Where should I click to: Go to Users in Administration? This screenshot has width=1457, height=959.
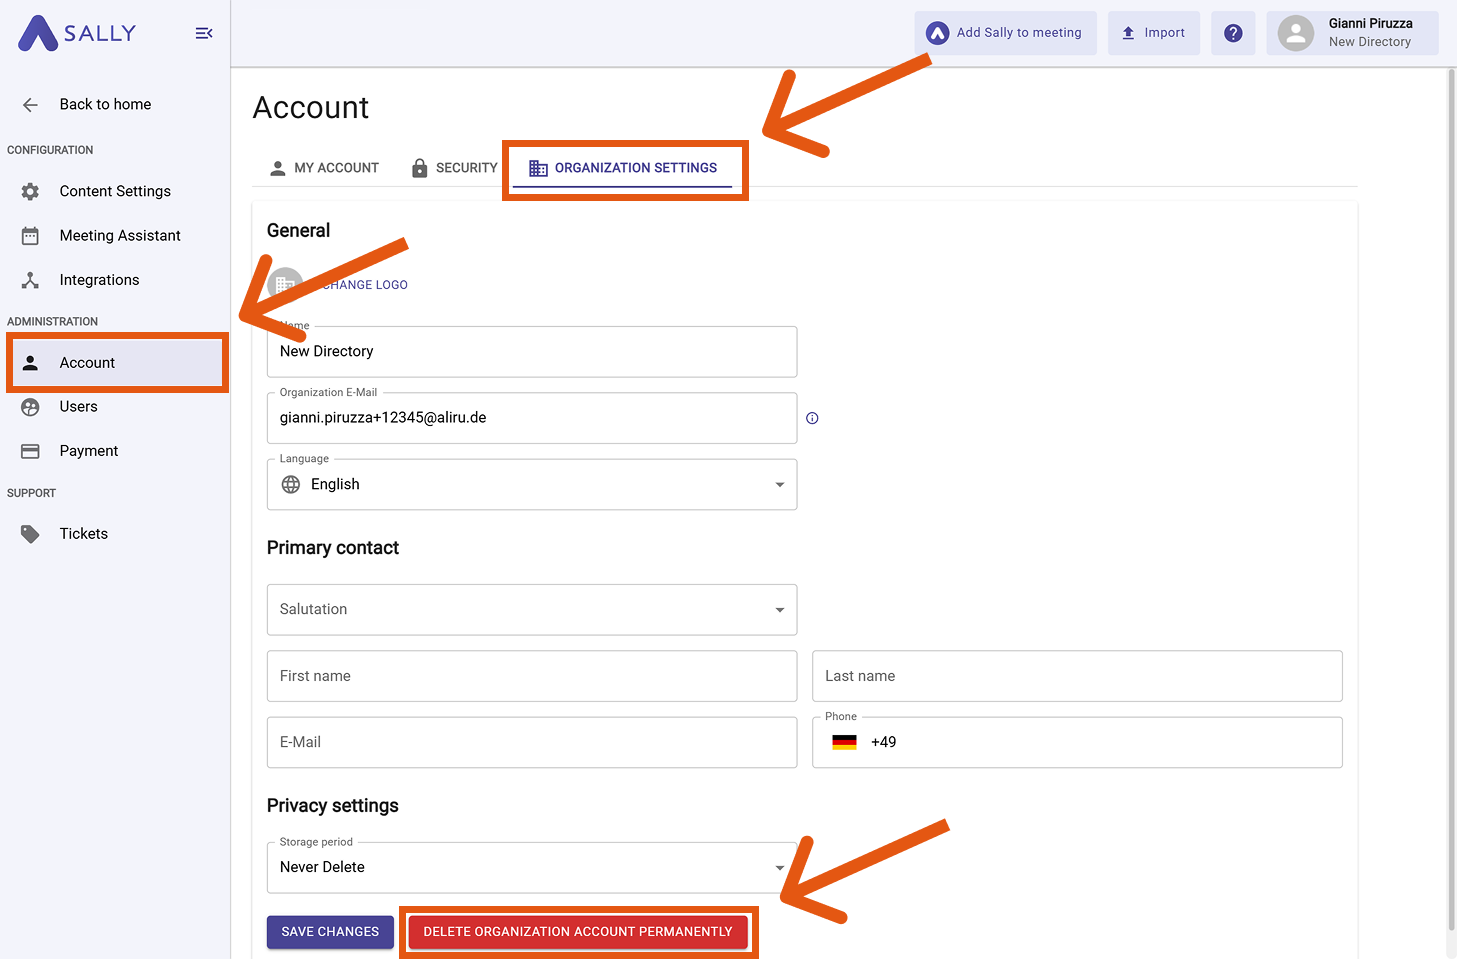[x=115, y=407]
